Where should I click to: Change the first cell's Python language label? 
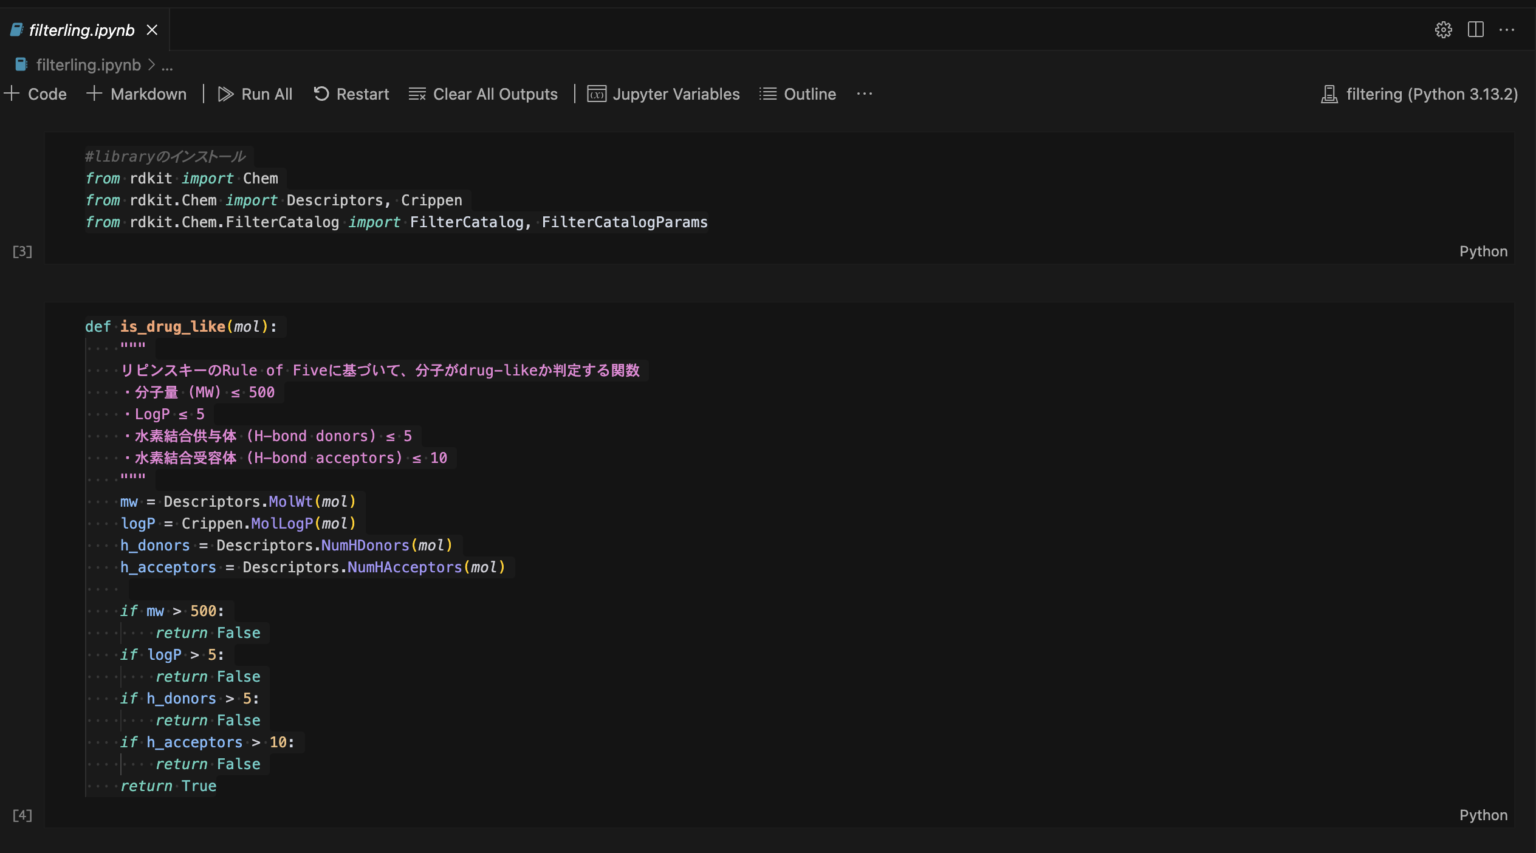pos(1483,251)
